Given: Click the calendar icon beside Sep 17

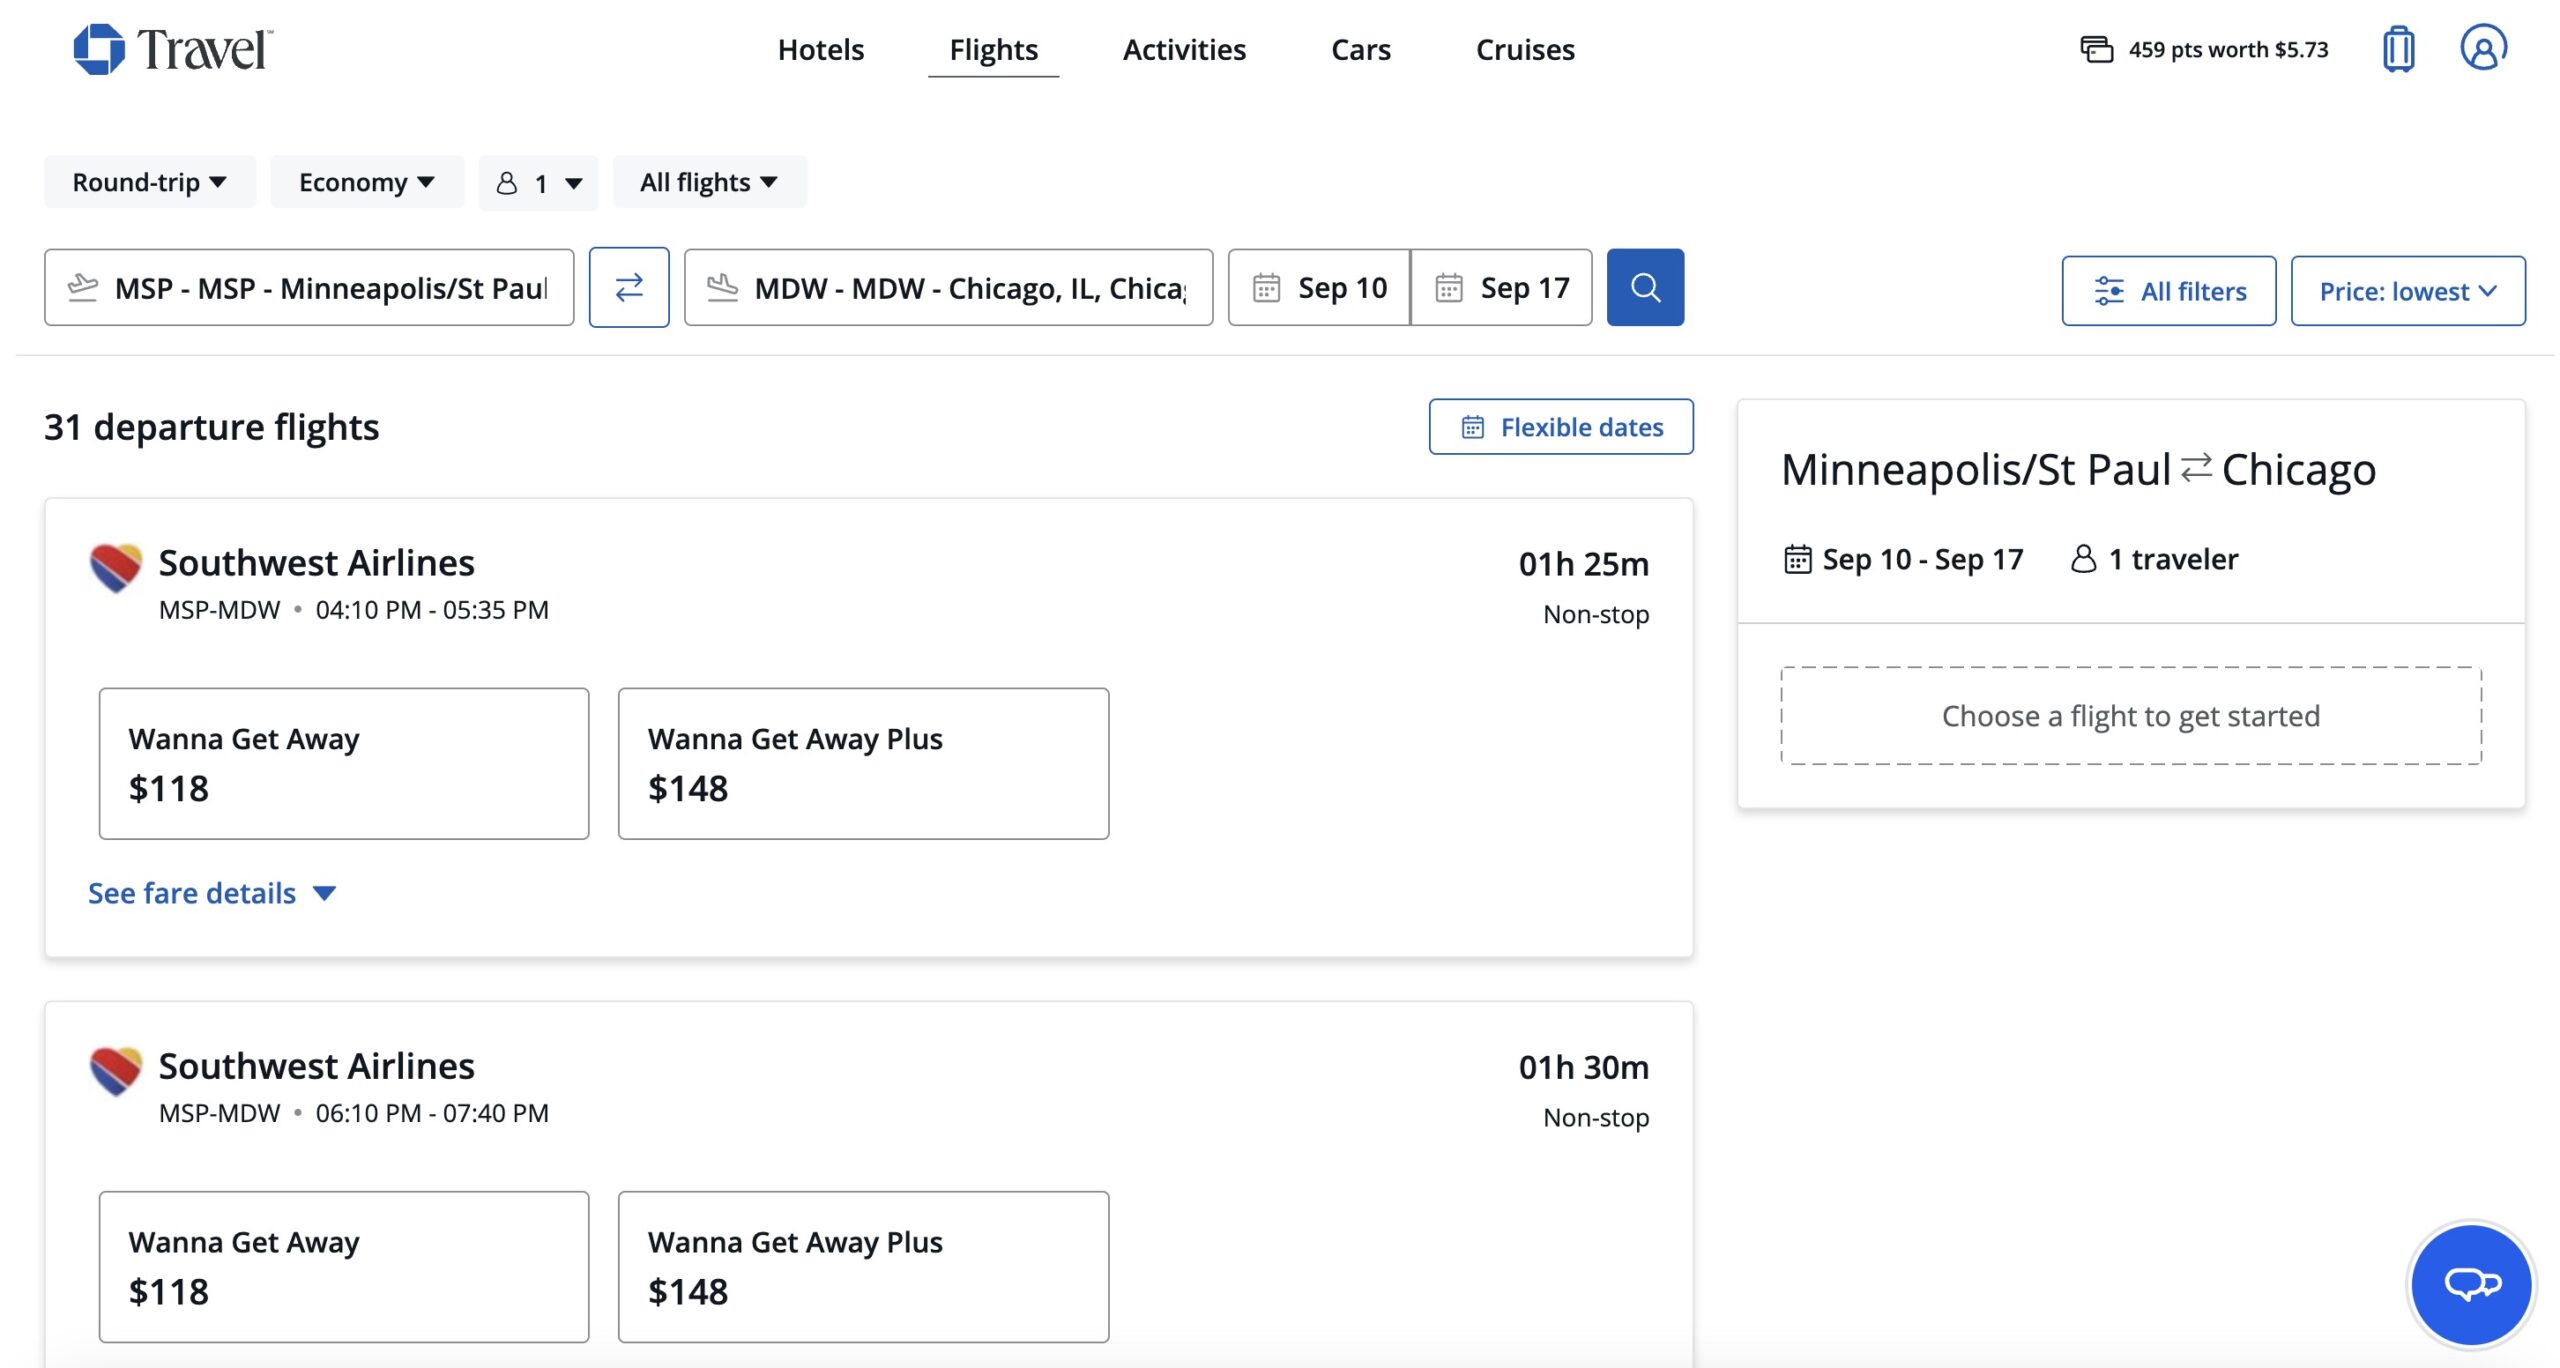Looking at the screenshot, I should click(1449, 288).
